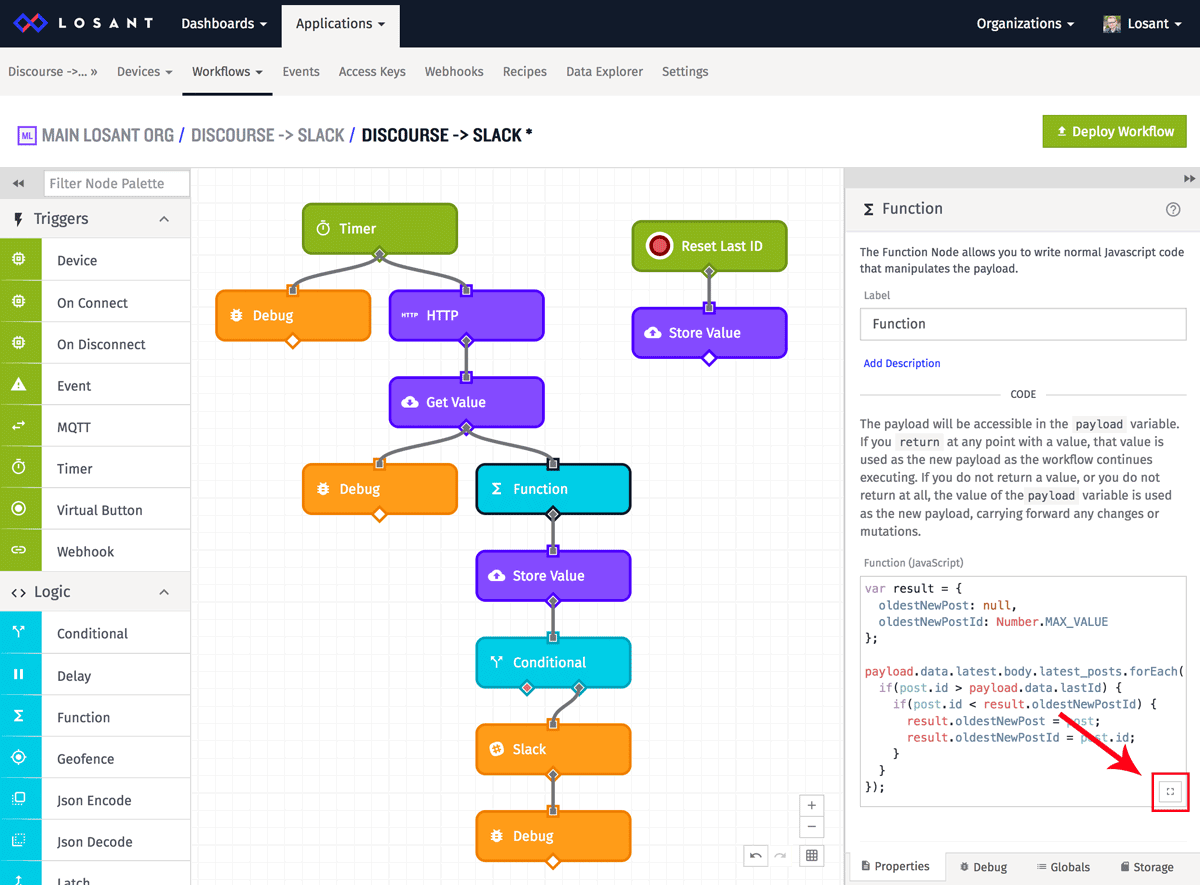Open the Globals tab

(1063, 867)
